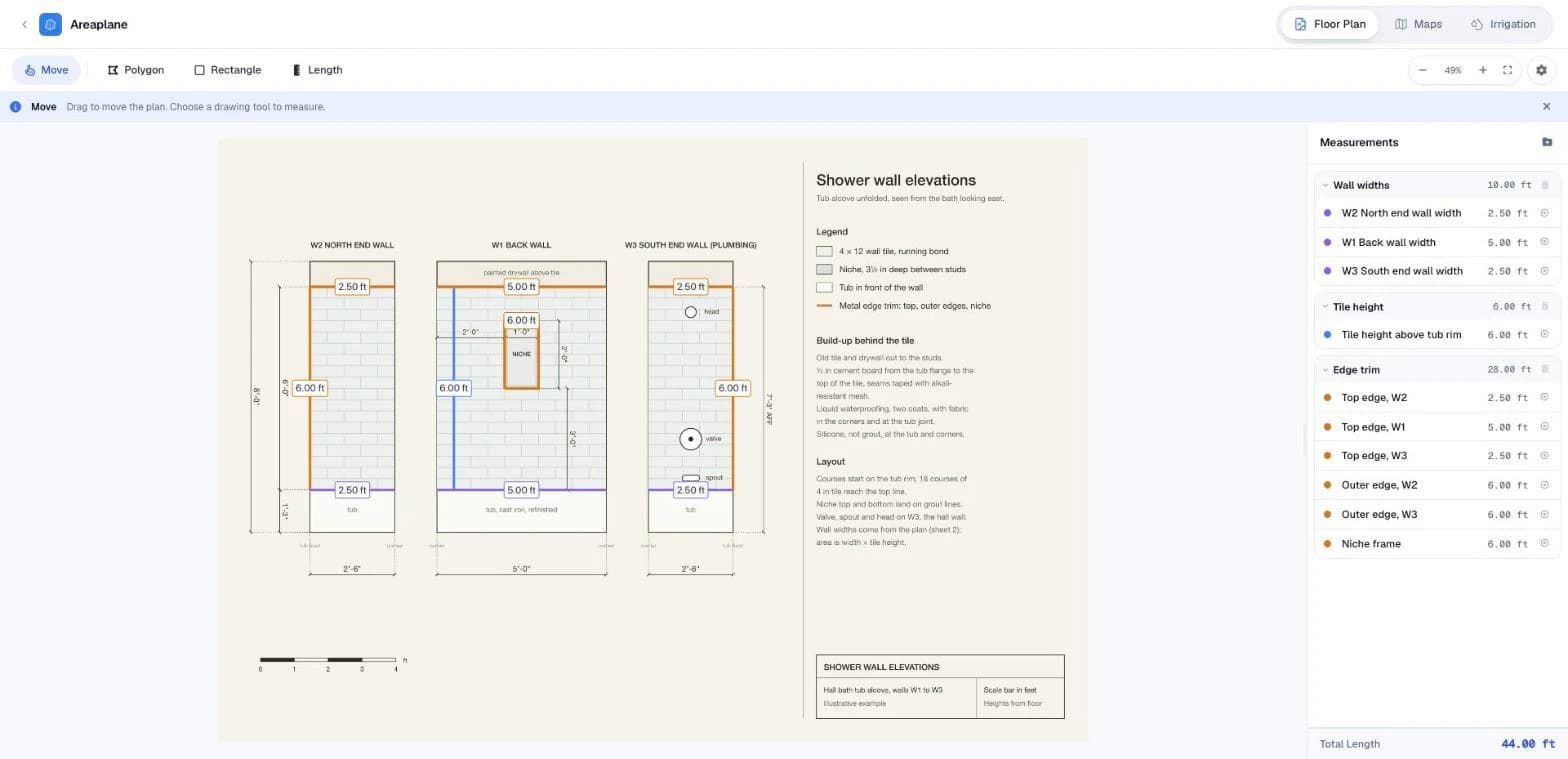This screenshot has width=1568, height=759.
Task: Click the 6.00 ft label on the niche
Action: coord(521,321)
